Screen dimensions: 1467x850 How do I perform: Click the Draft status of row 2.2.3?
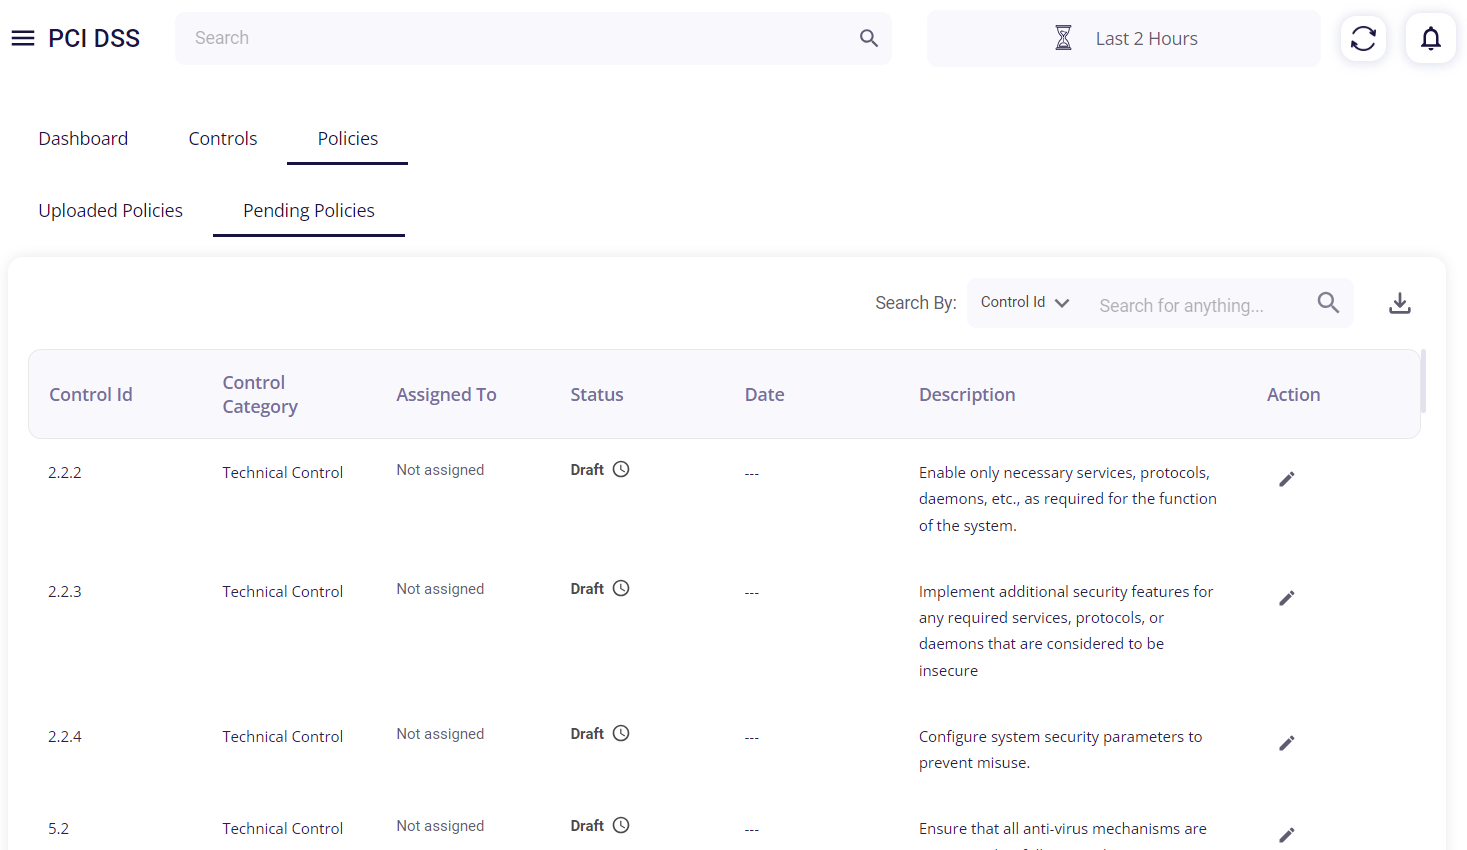[x=587, y=589]
